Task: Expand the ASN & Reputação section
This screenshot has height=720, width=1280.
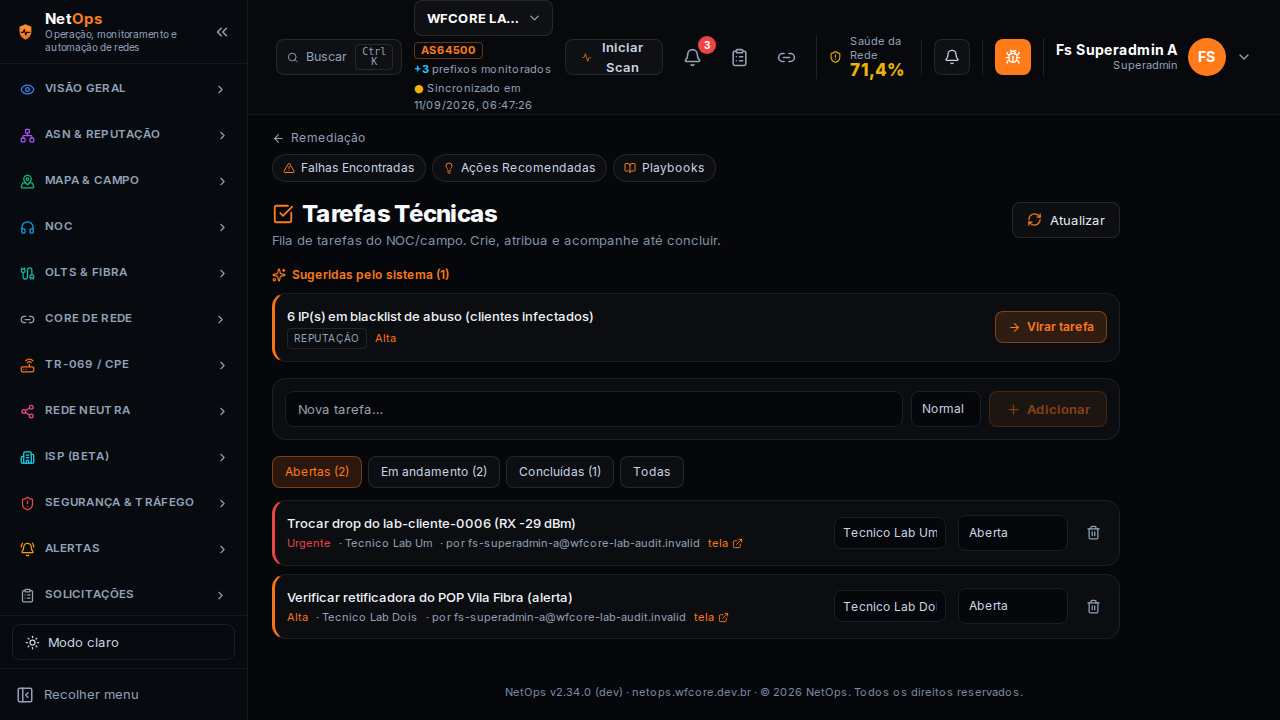Action: pyautogui.click(x=221, y=135)
